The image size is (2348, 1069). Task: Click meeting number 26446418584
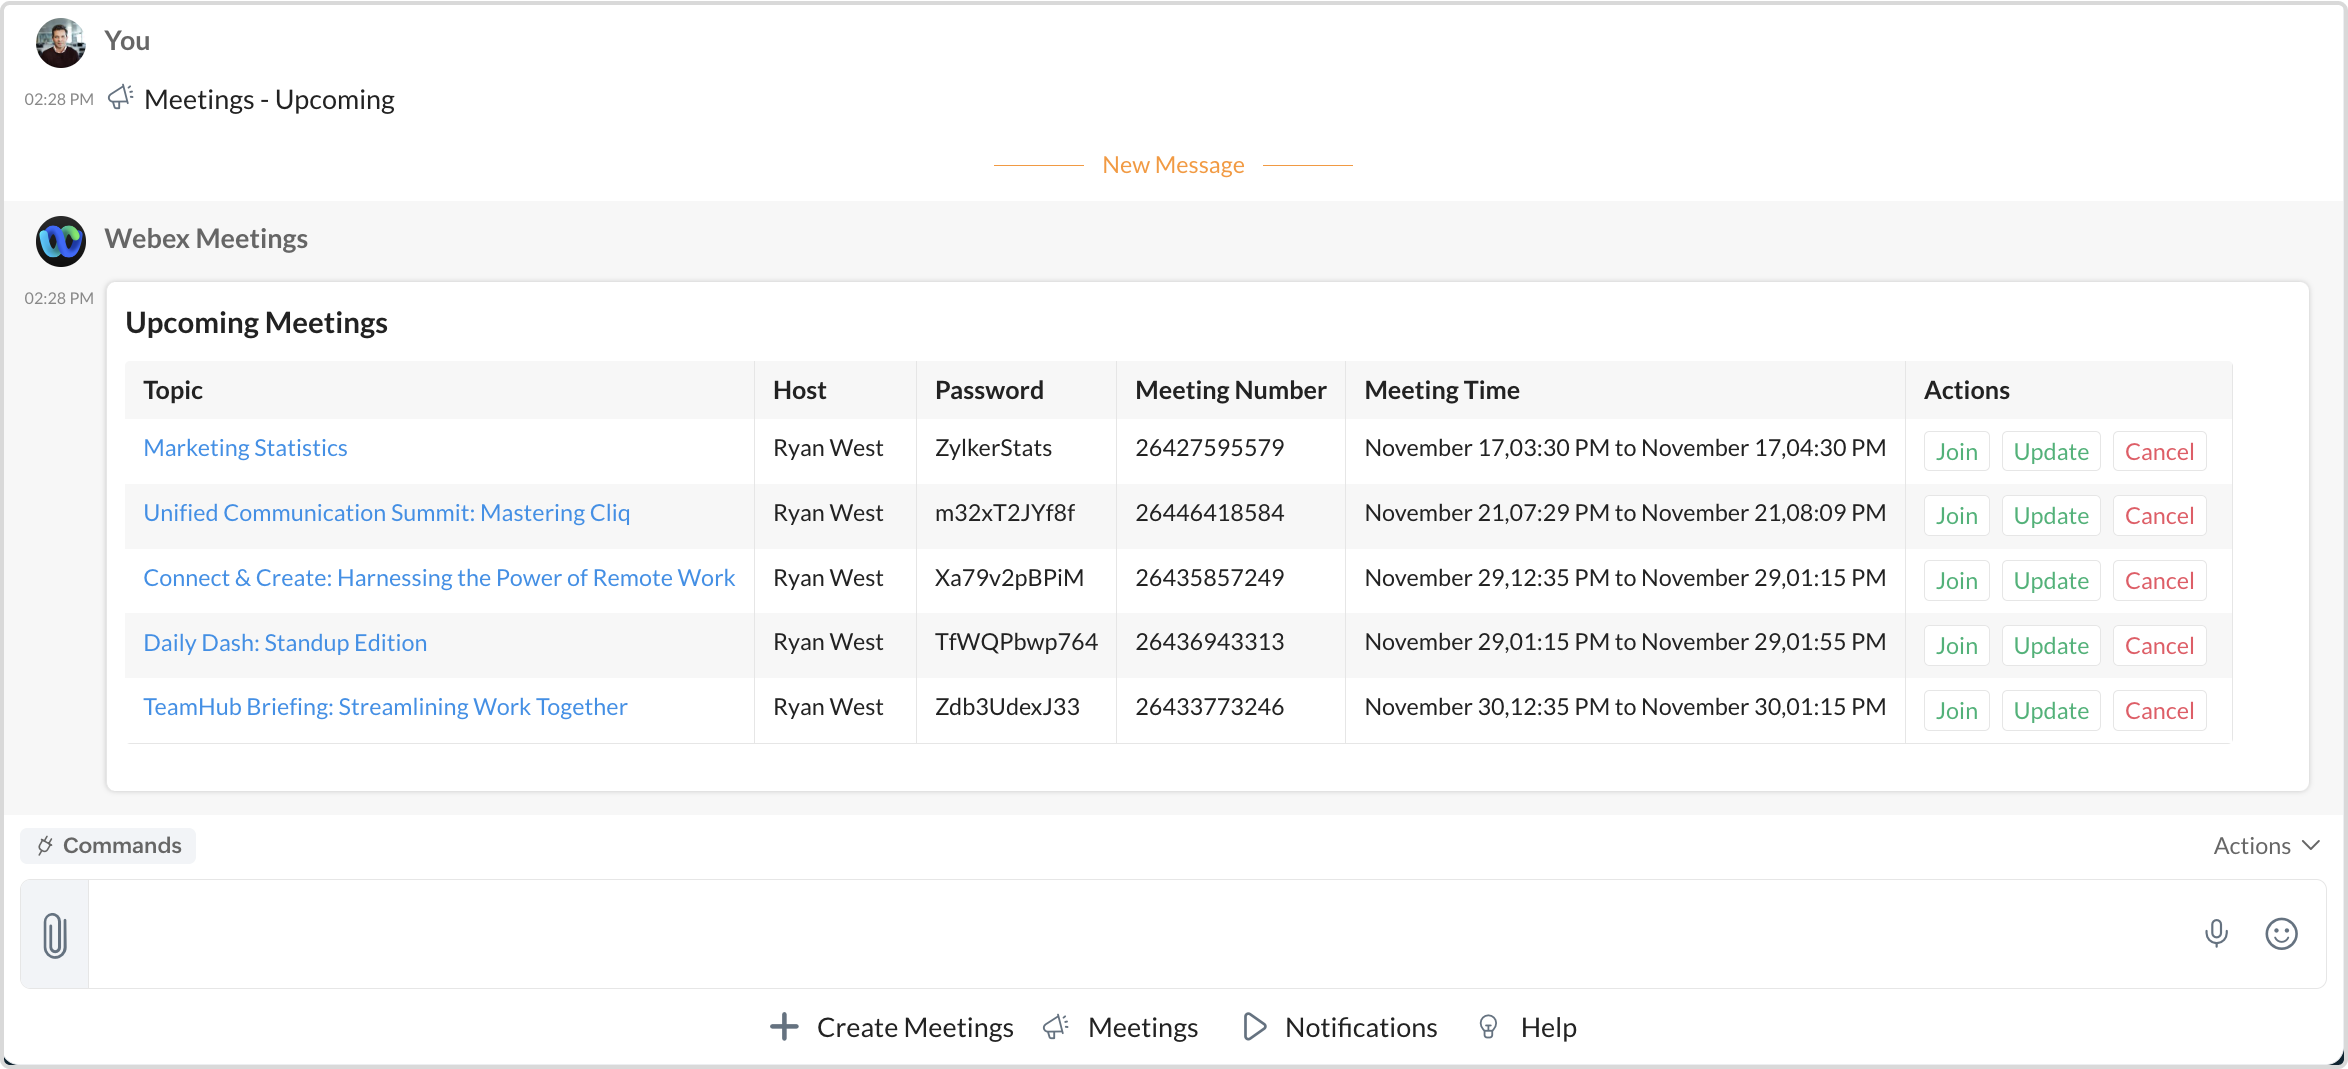tap(1209, 513)
